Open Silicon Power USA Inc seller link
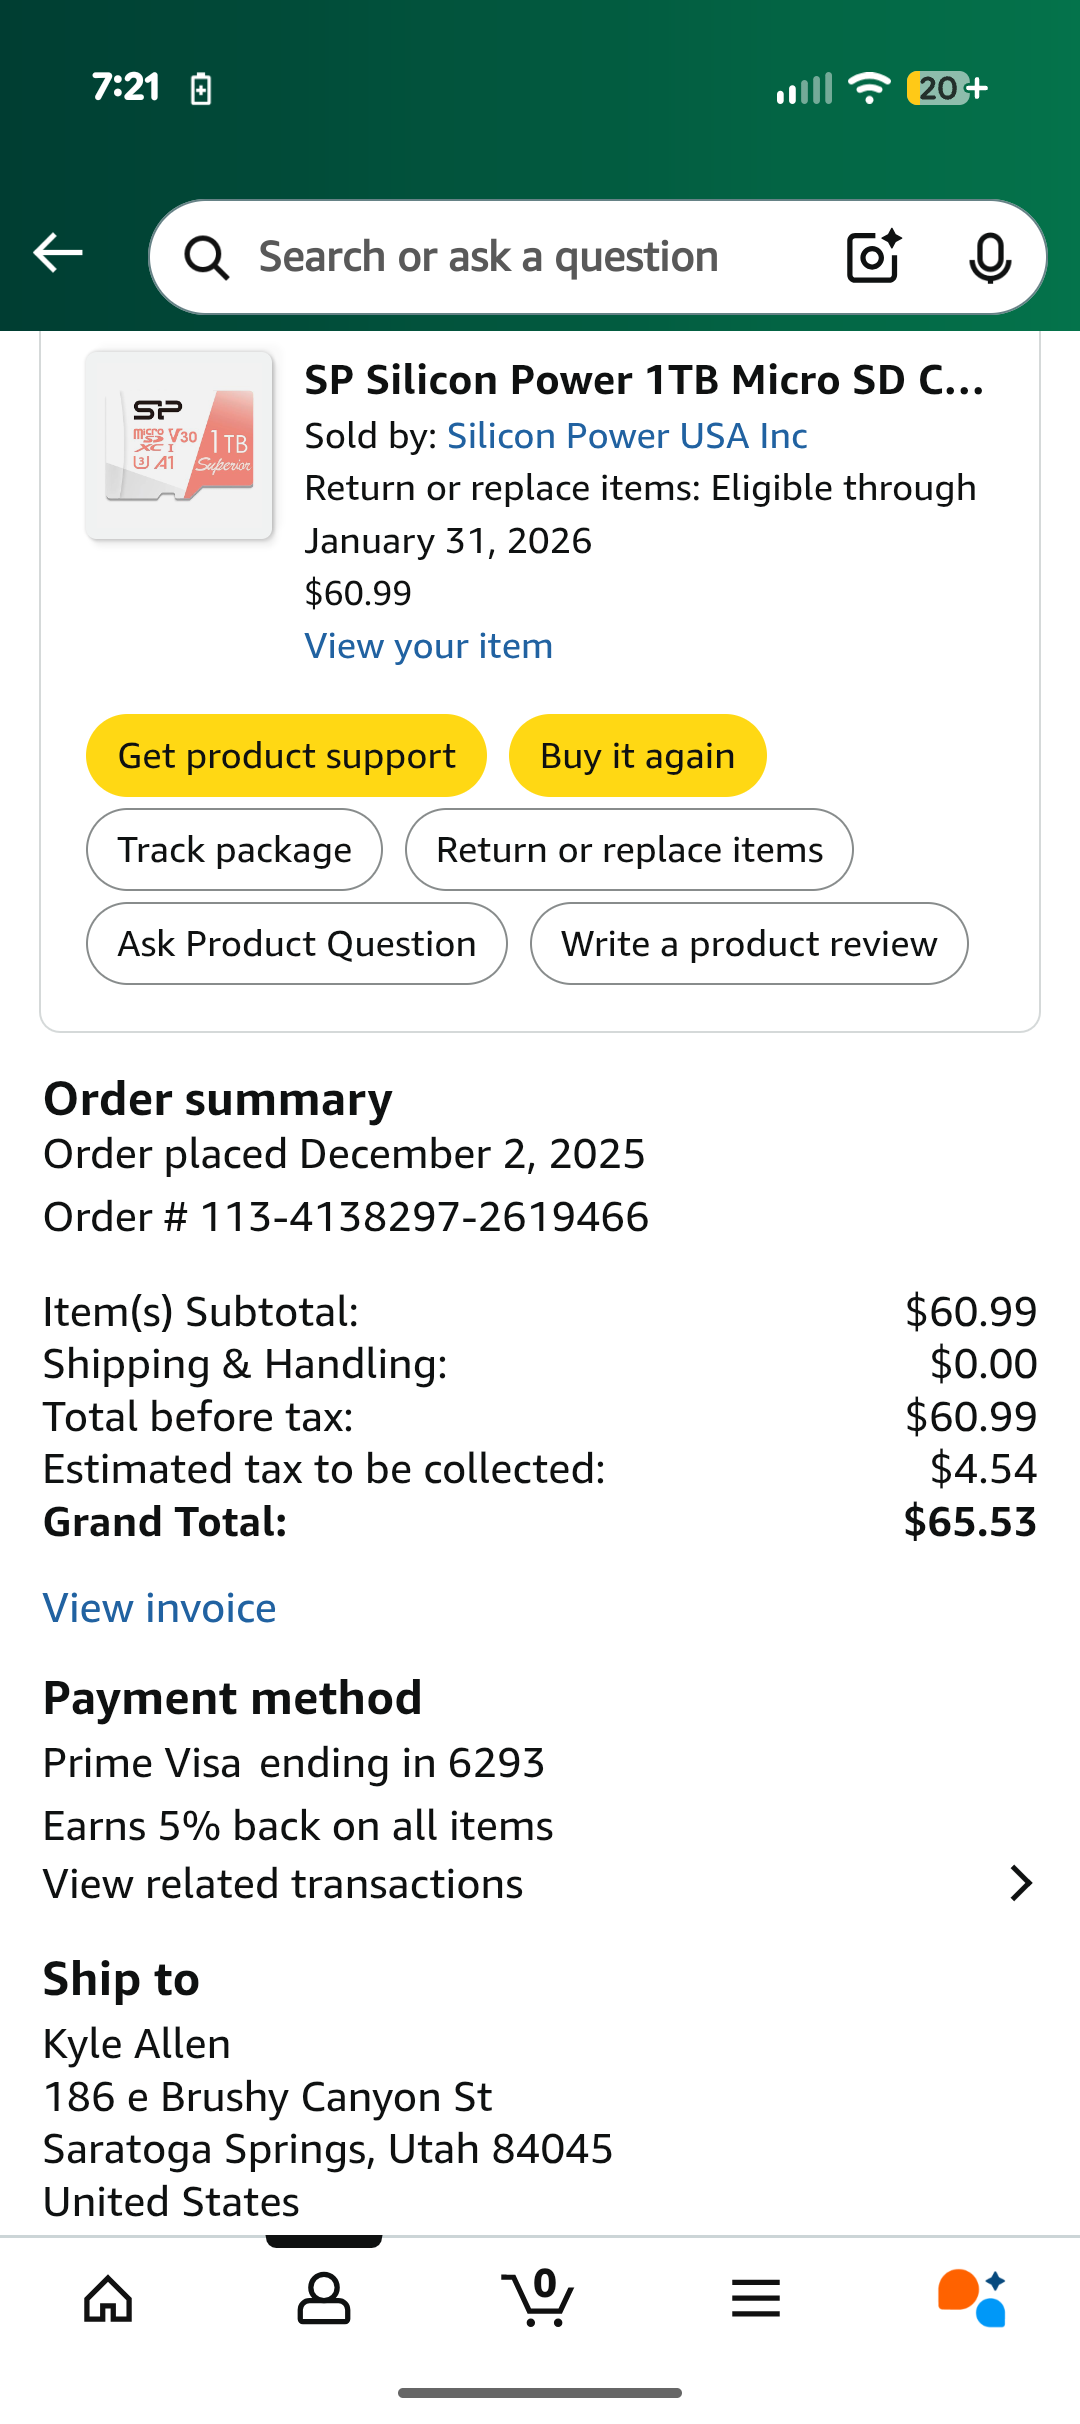1080x2424 pixels. [x=627, y=436]
